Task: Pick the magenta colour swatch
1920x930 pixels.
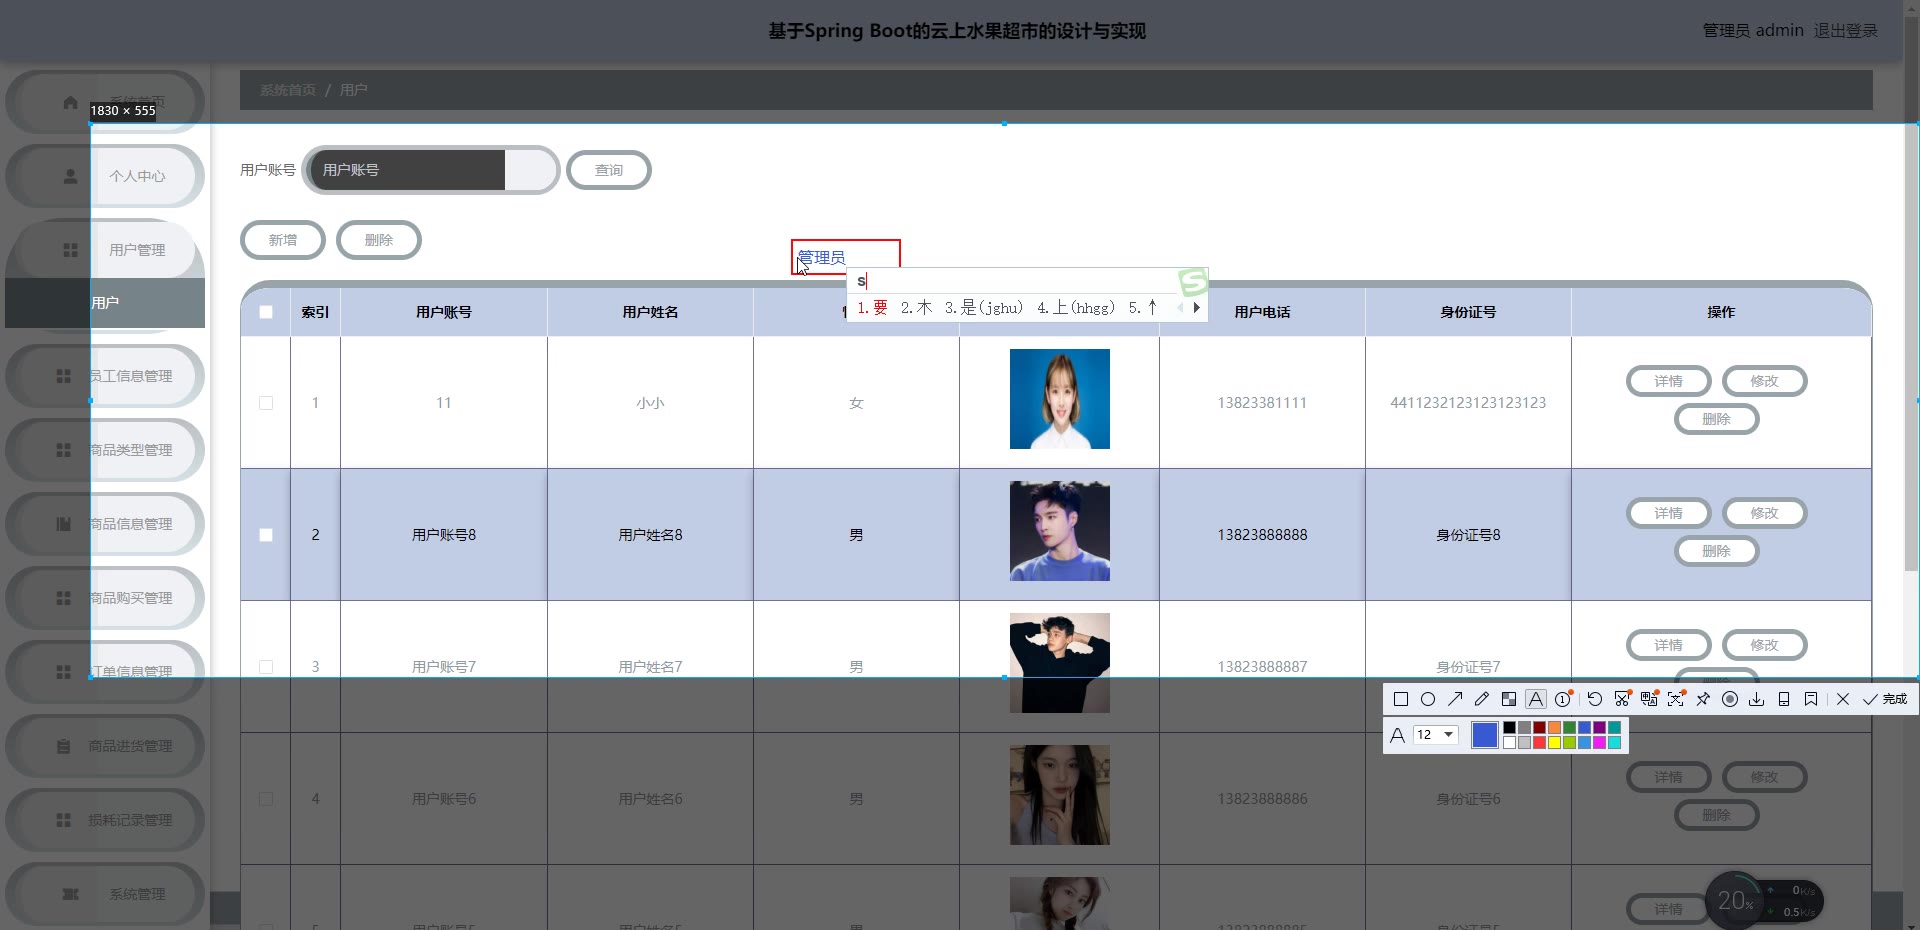Action: (x=1599, y=743)
